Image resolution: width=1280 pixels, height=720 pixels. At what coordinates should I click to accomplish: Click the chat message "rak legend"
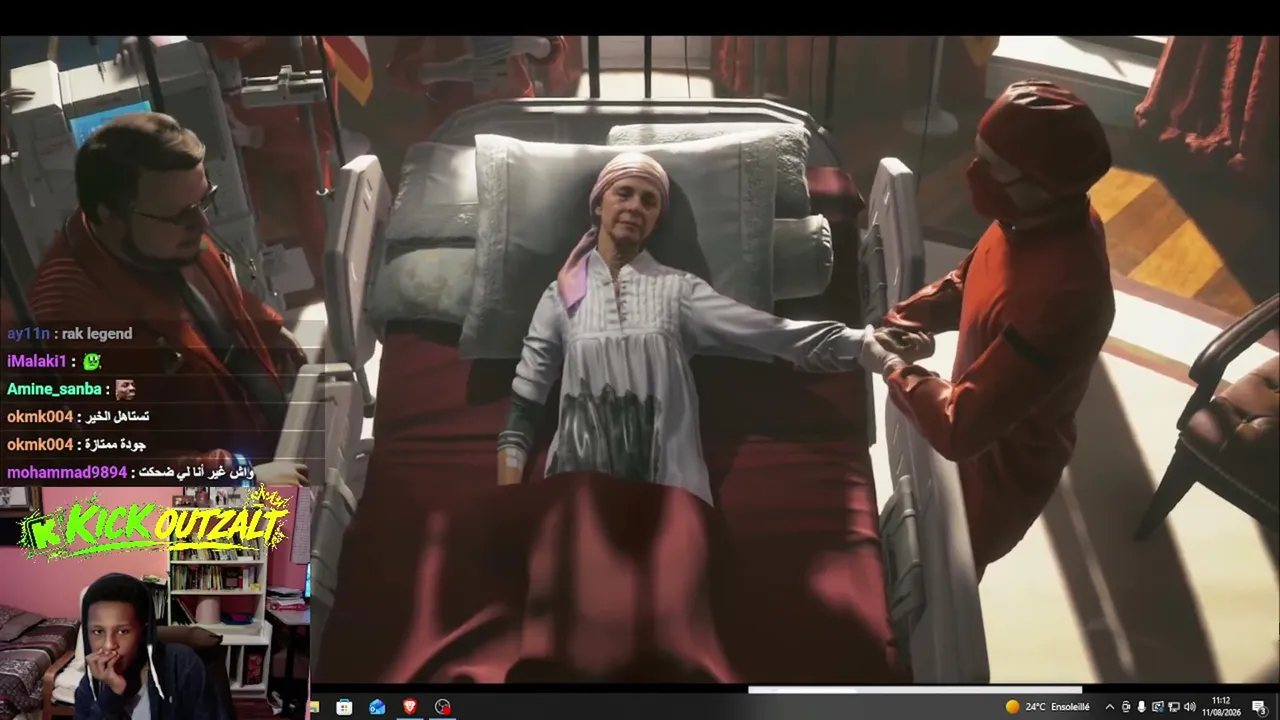point(97,334)
